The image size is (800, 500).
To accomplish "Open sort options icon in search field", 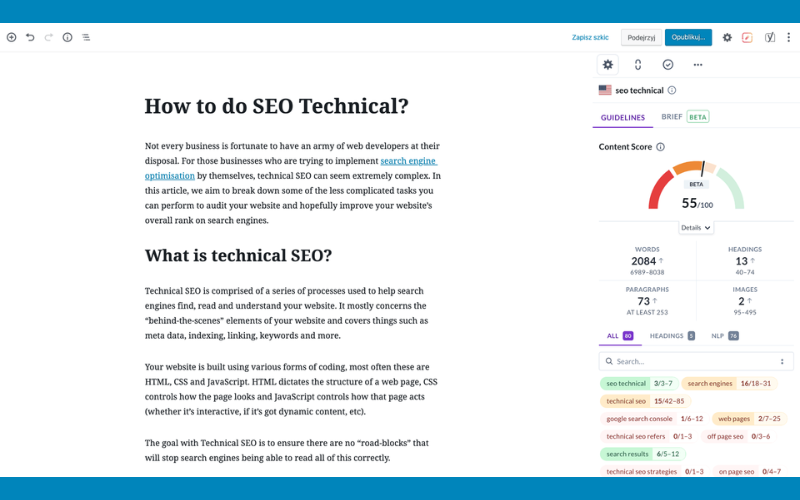I will pos(782,361).
